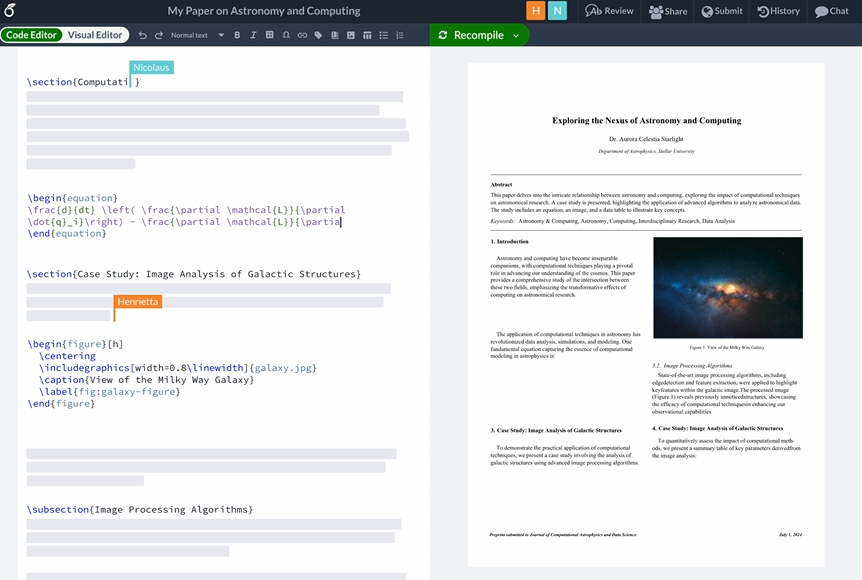Click the Share button
The width and height of the screenshot is (862, 580).
[x=668, y=11]
